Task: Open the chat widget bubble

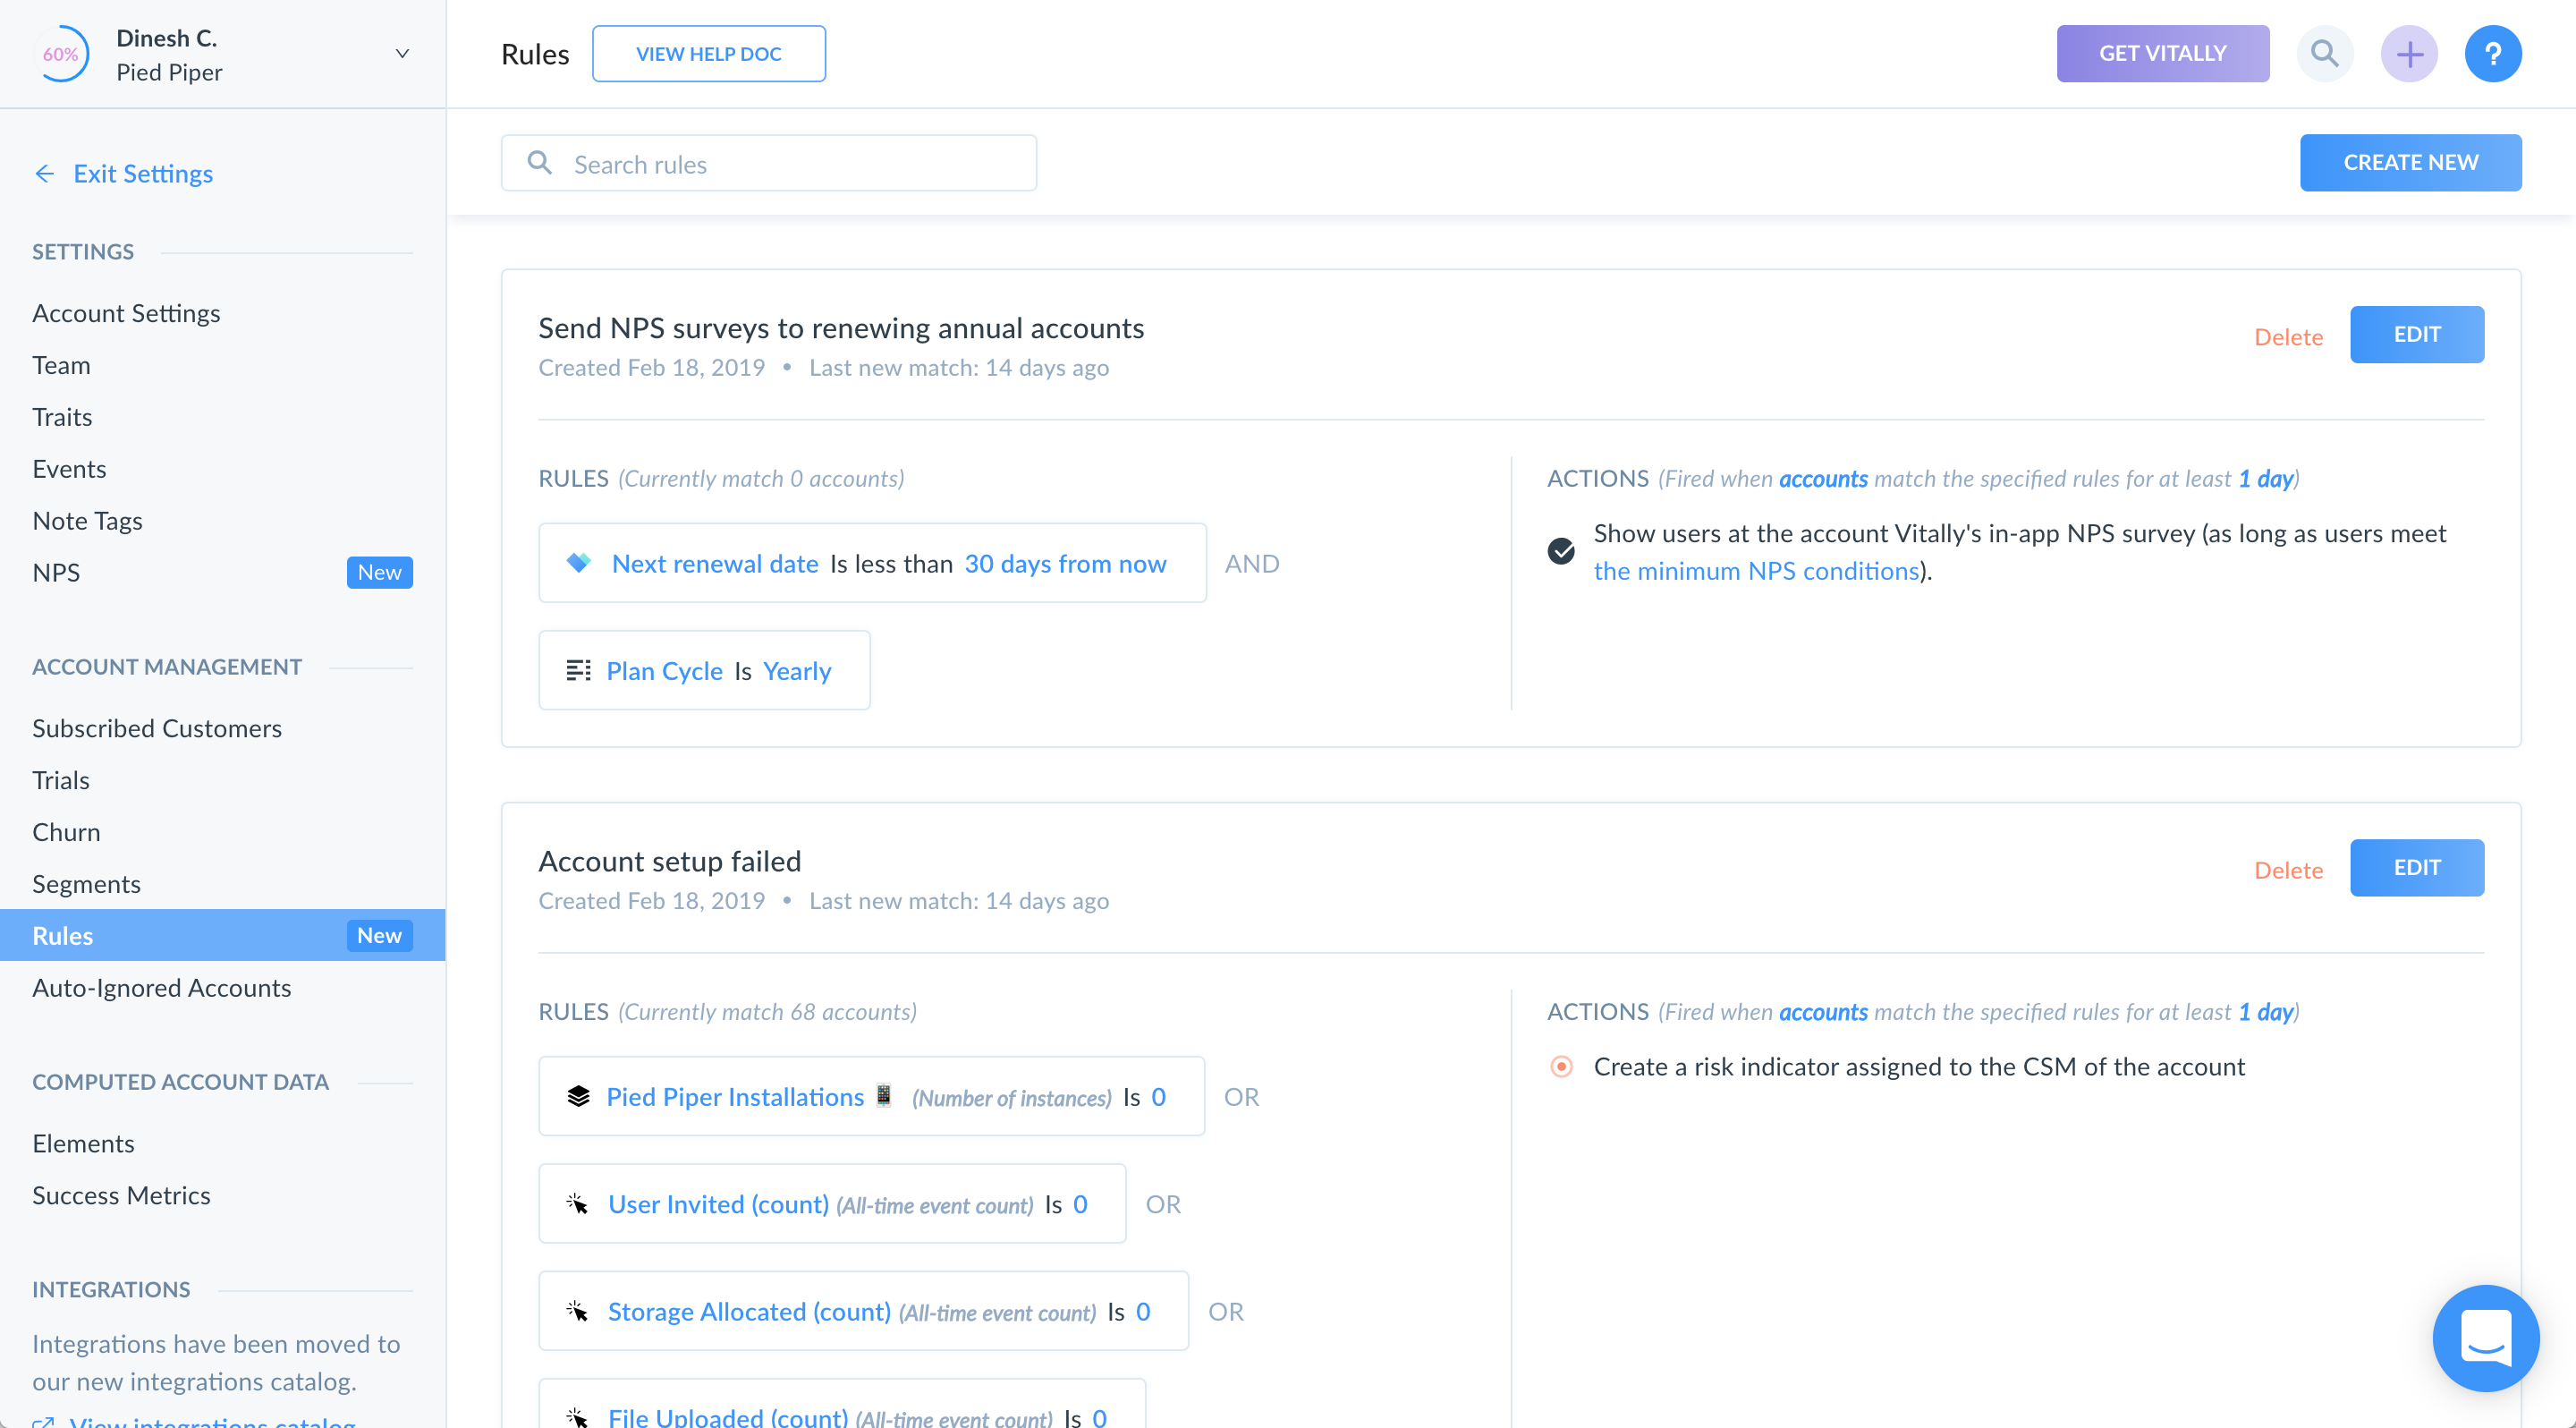Action: (2485, 1337)
